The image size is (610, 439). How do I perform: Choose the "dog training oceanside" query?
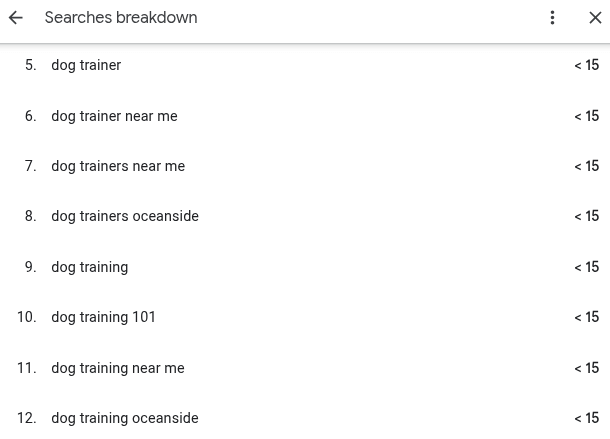point(125,418)
